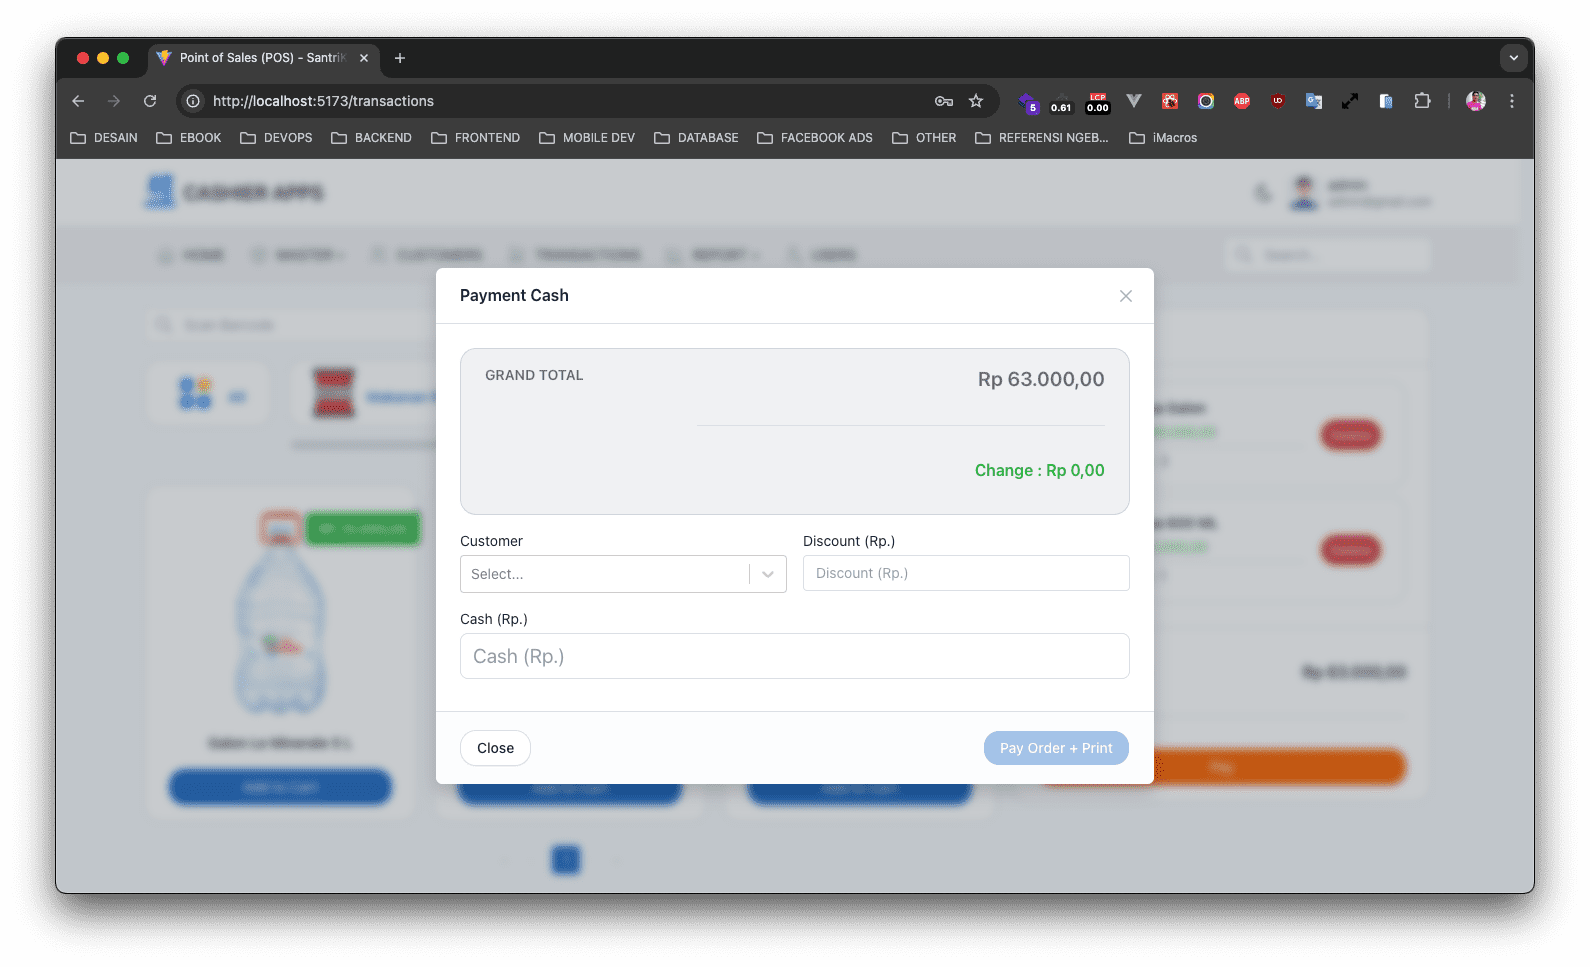Click the Pay Order + Print button
The width and height of the screenshot is (1590, 967).
(1055, 748)
